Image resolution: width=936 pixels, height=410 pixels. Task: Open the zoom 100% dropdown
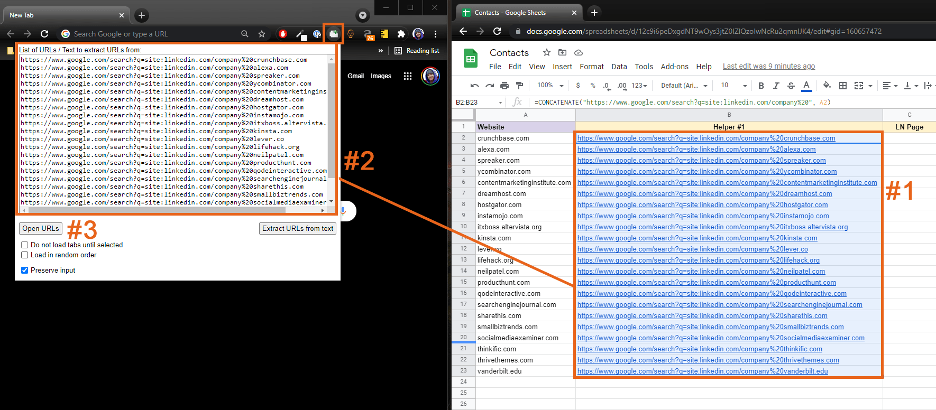click(x=549, y=86)
